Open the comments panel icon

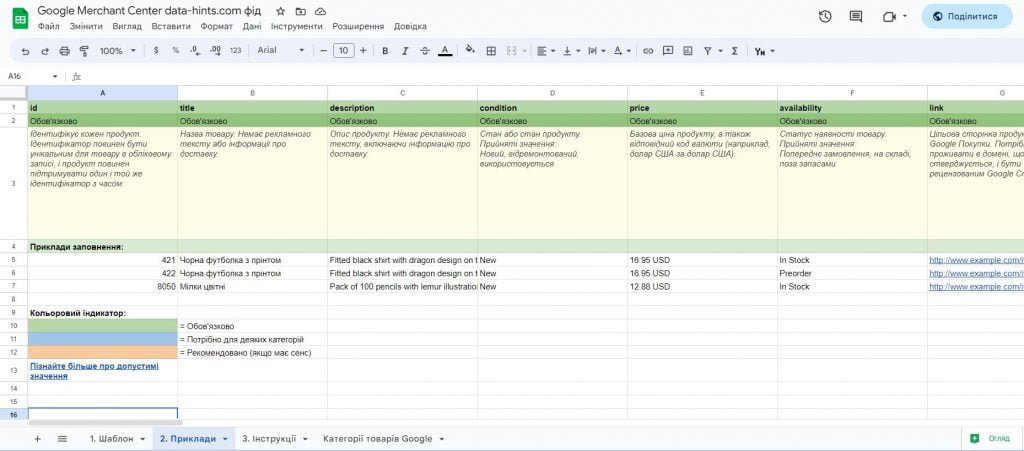click(x=856, y=16)
